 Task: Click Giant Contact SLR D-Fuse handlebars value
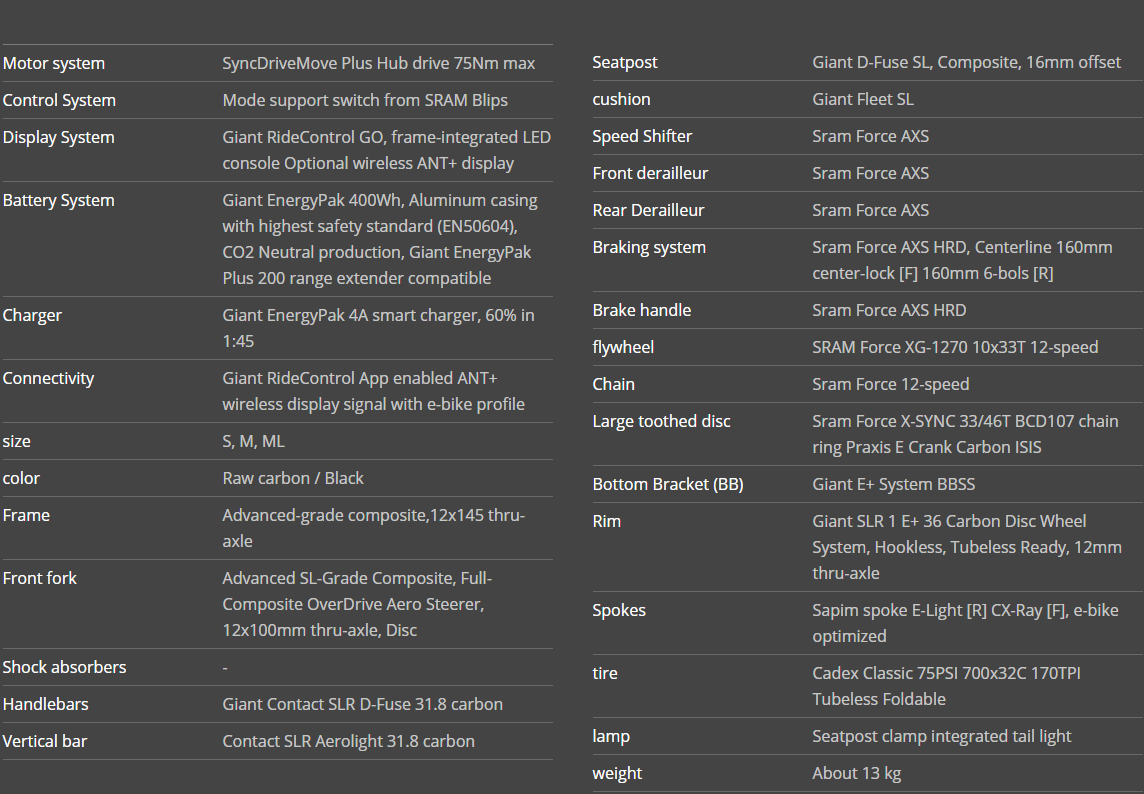[x=362, y=705]
